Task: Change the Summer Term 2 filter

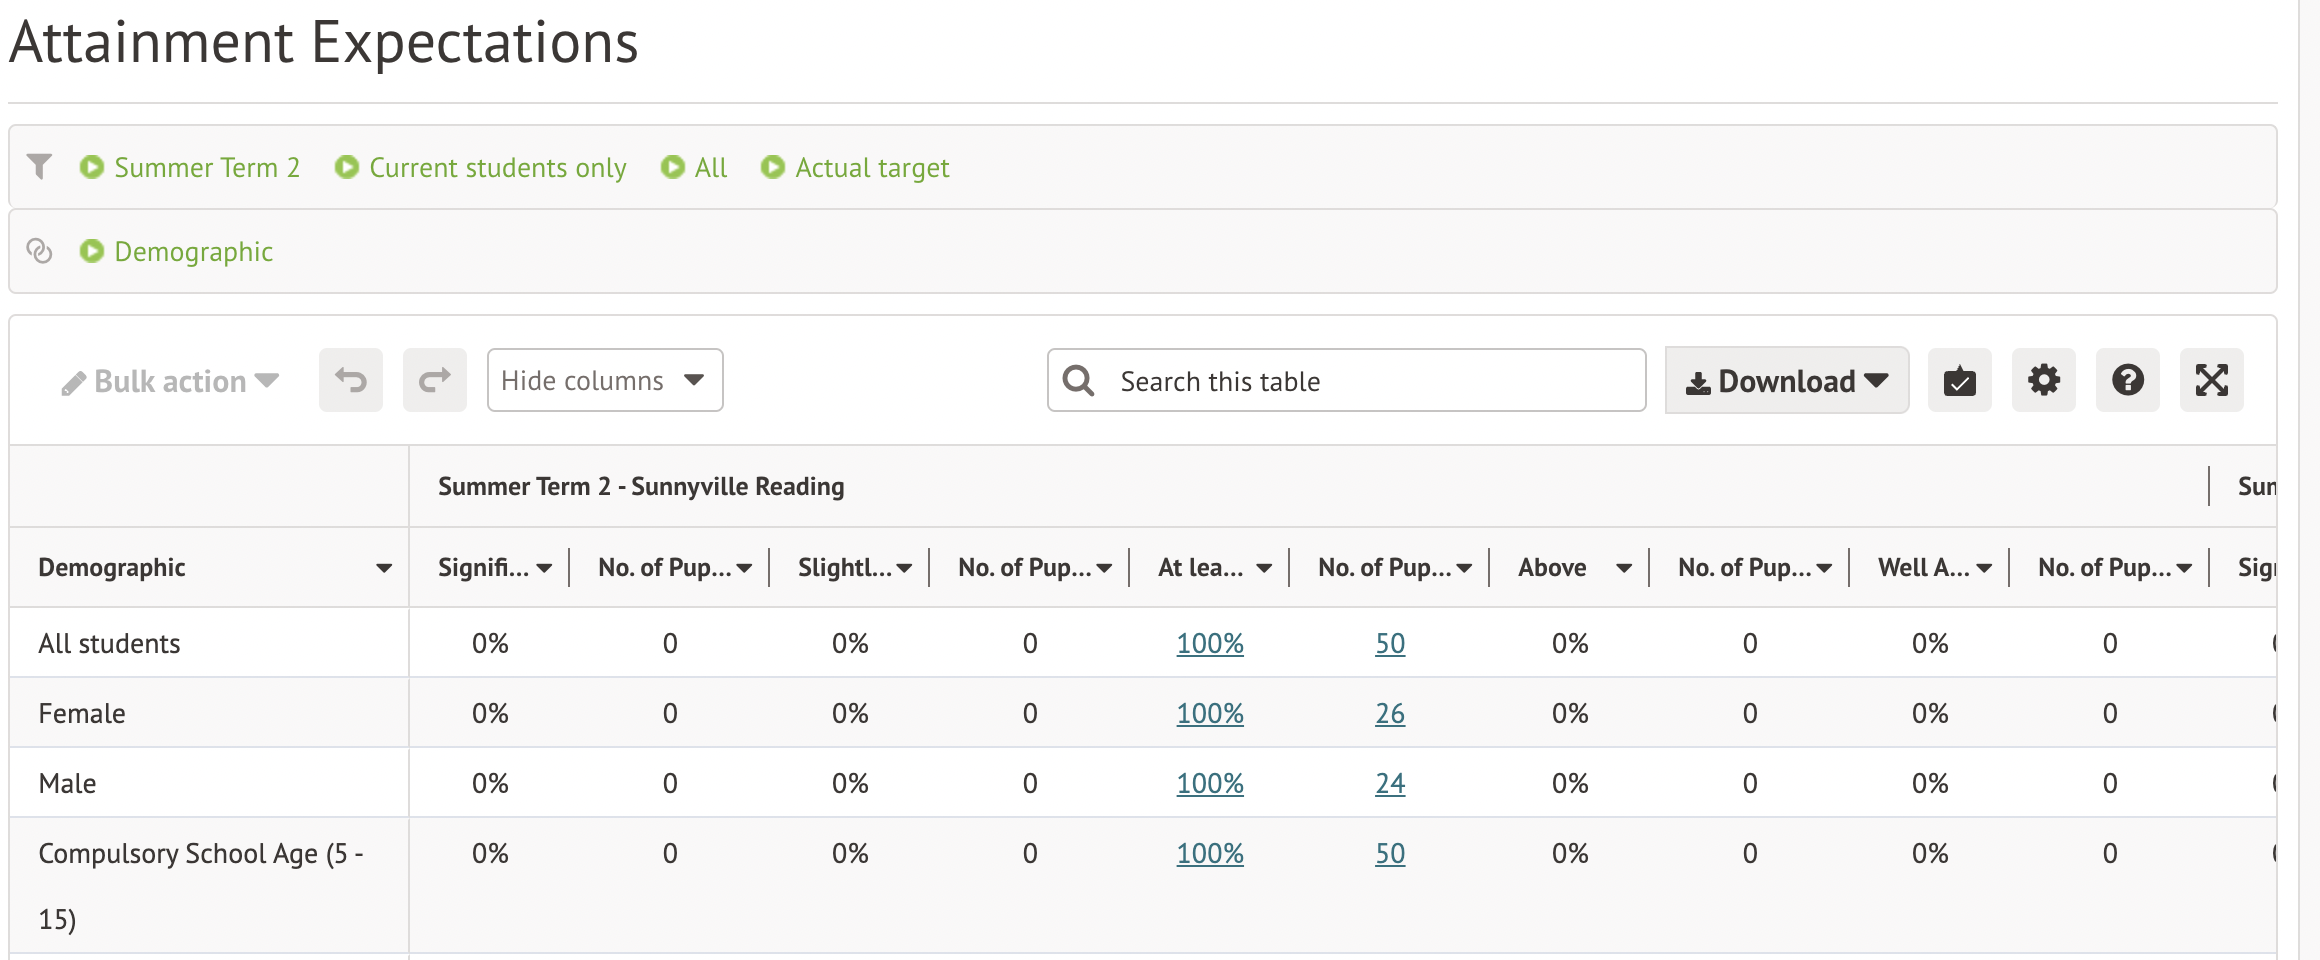Action: 190,168
